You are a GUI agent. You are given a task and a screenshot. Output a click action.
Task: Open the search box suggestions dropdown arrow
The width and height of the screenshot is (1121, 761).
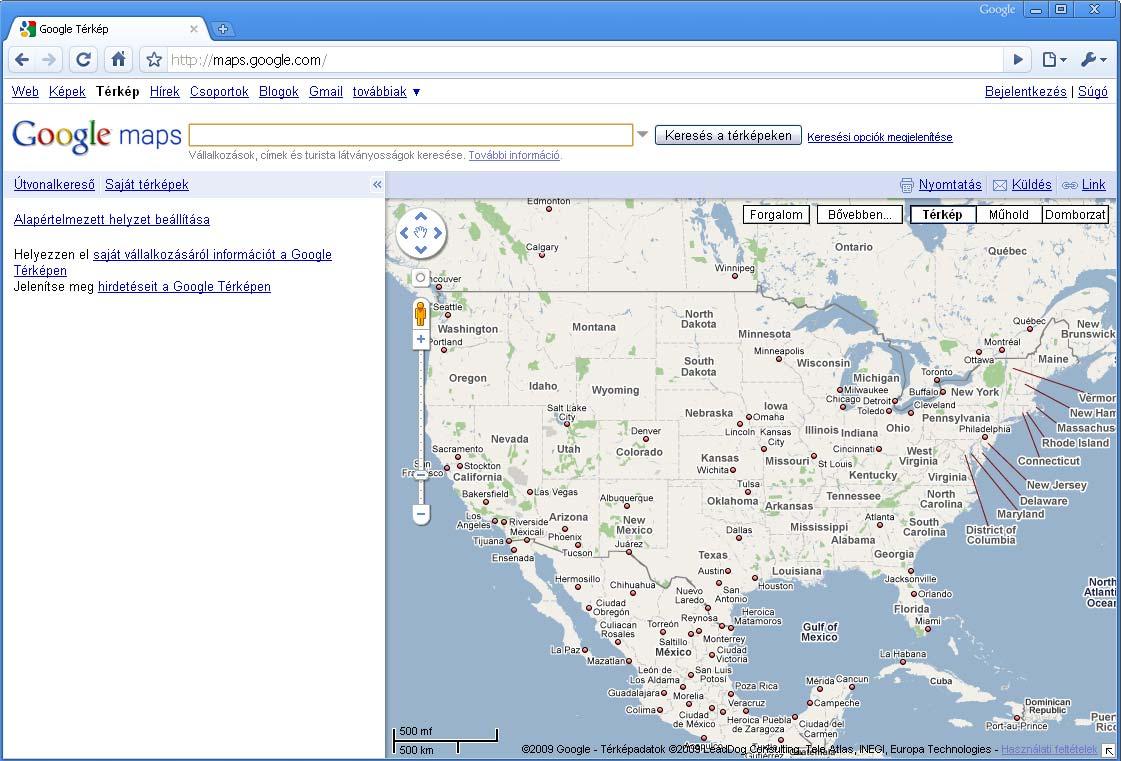(x=642, y=134)
